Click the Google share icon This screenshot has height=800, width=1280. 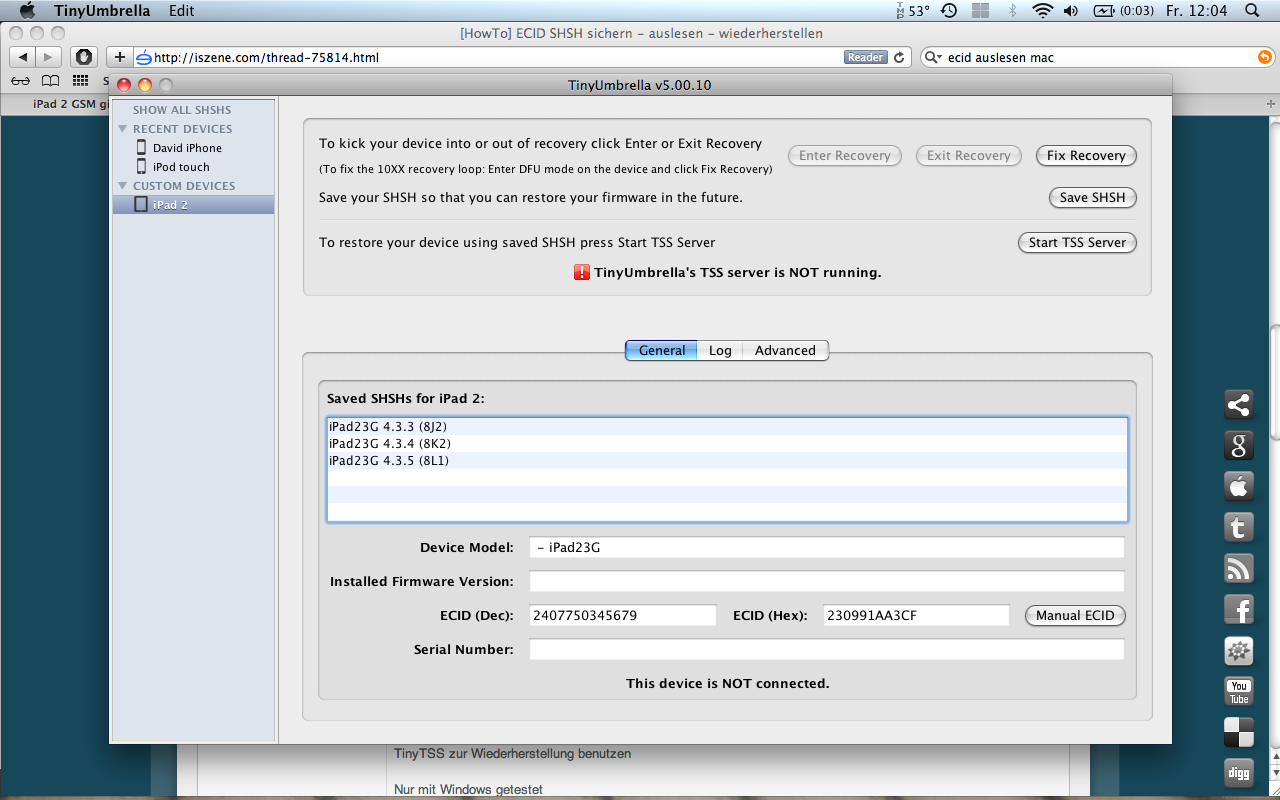[x=1239, y=445]
